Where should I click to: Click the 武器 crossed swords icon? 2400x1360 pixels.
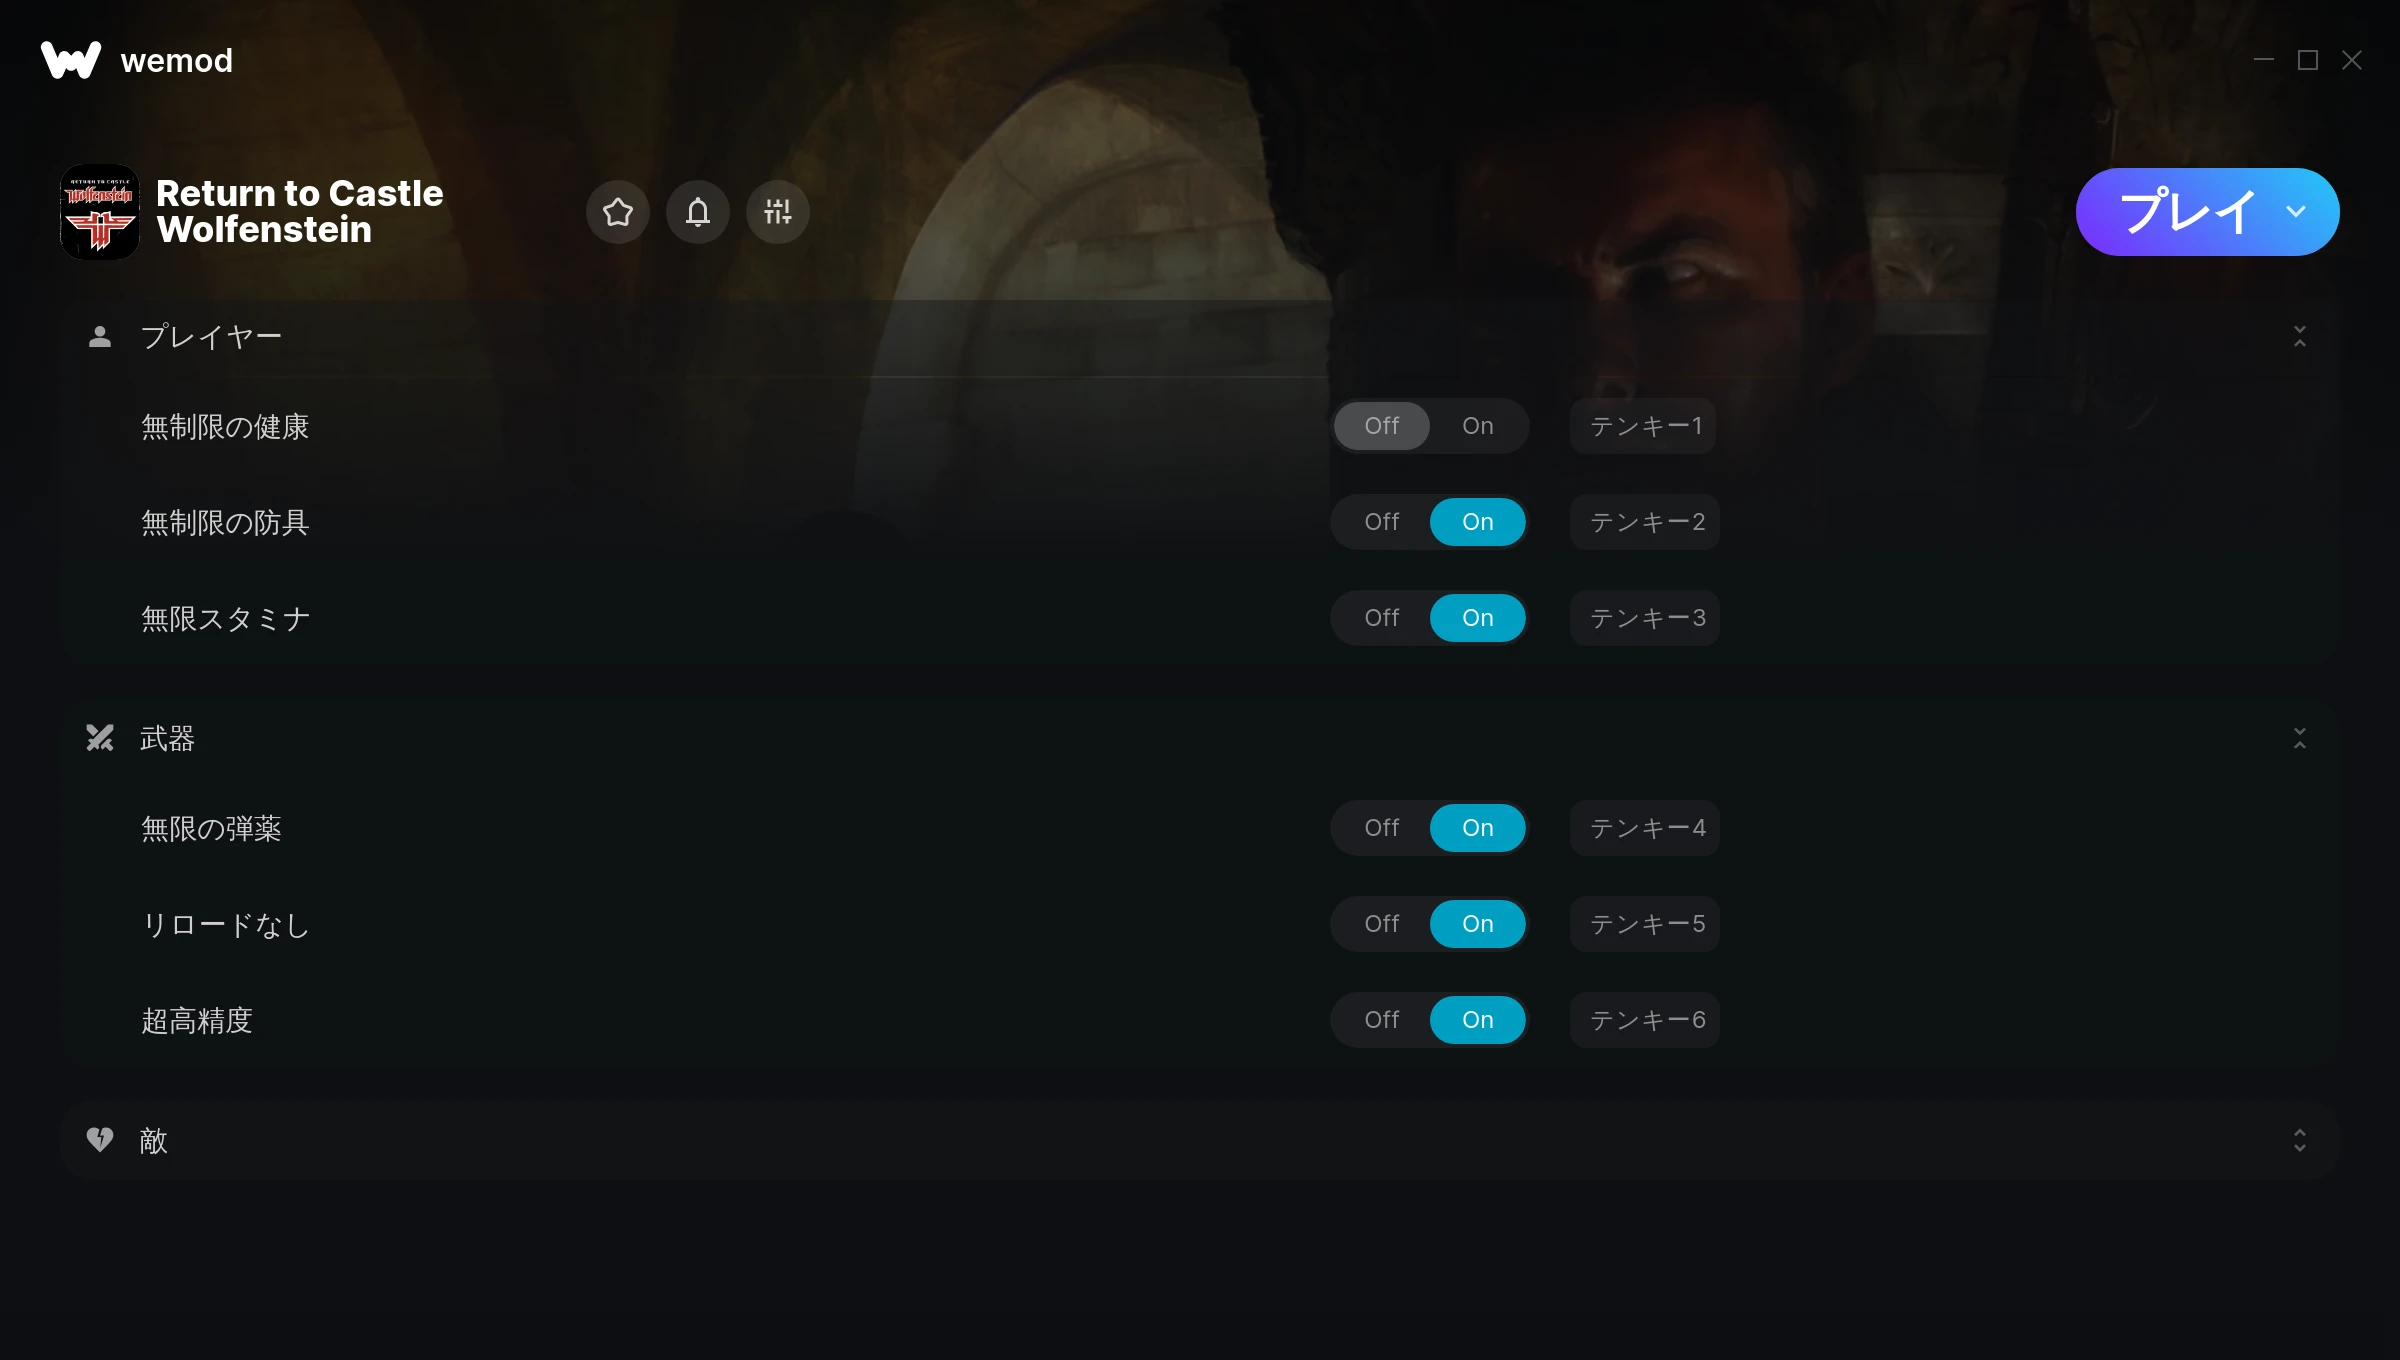100,738
